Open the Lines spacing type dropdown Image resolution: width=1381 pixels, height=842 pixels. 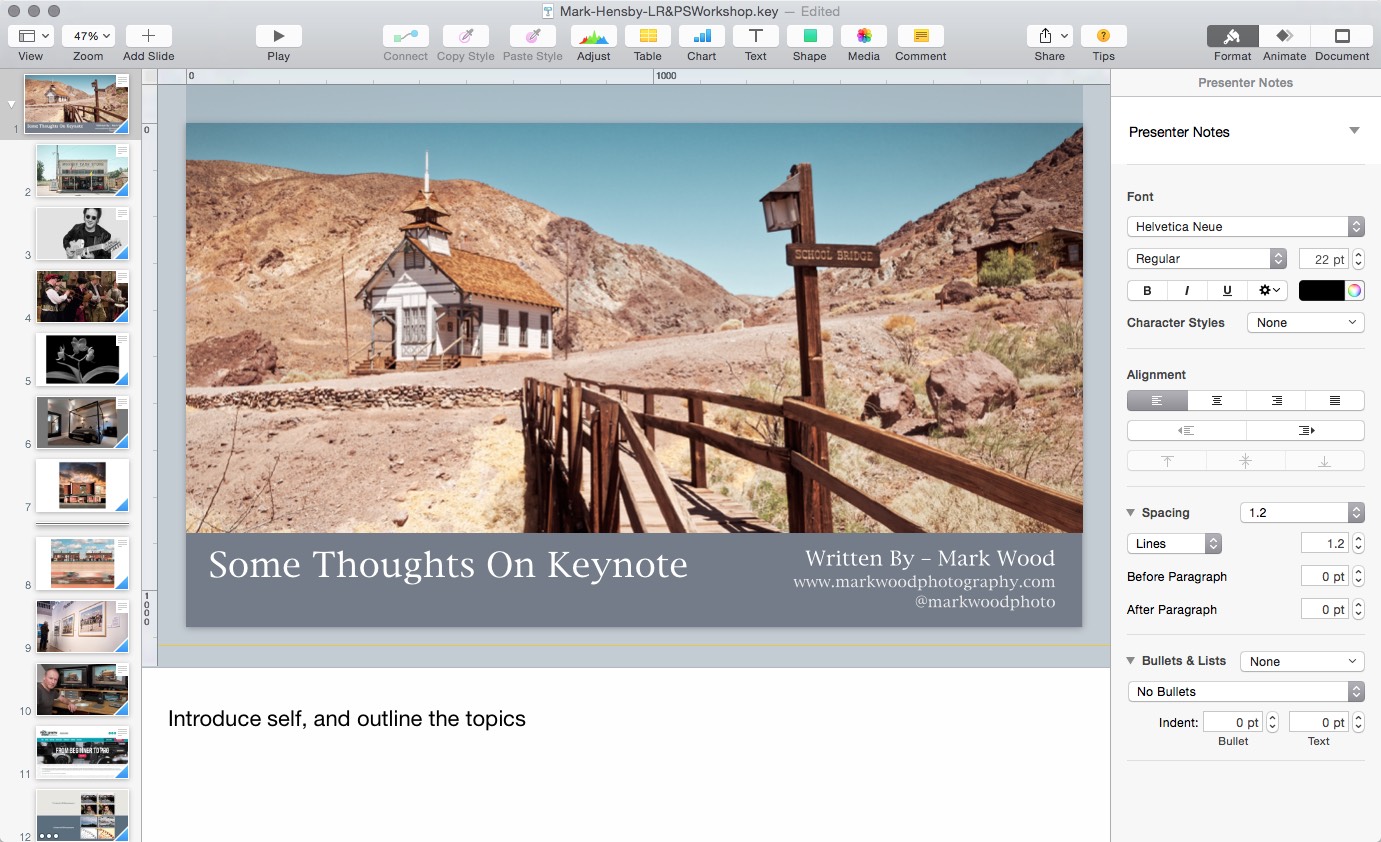[1174, 544]
